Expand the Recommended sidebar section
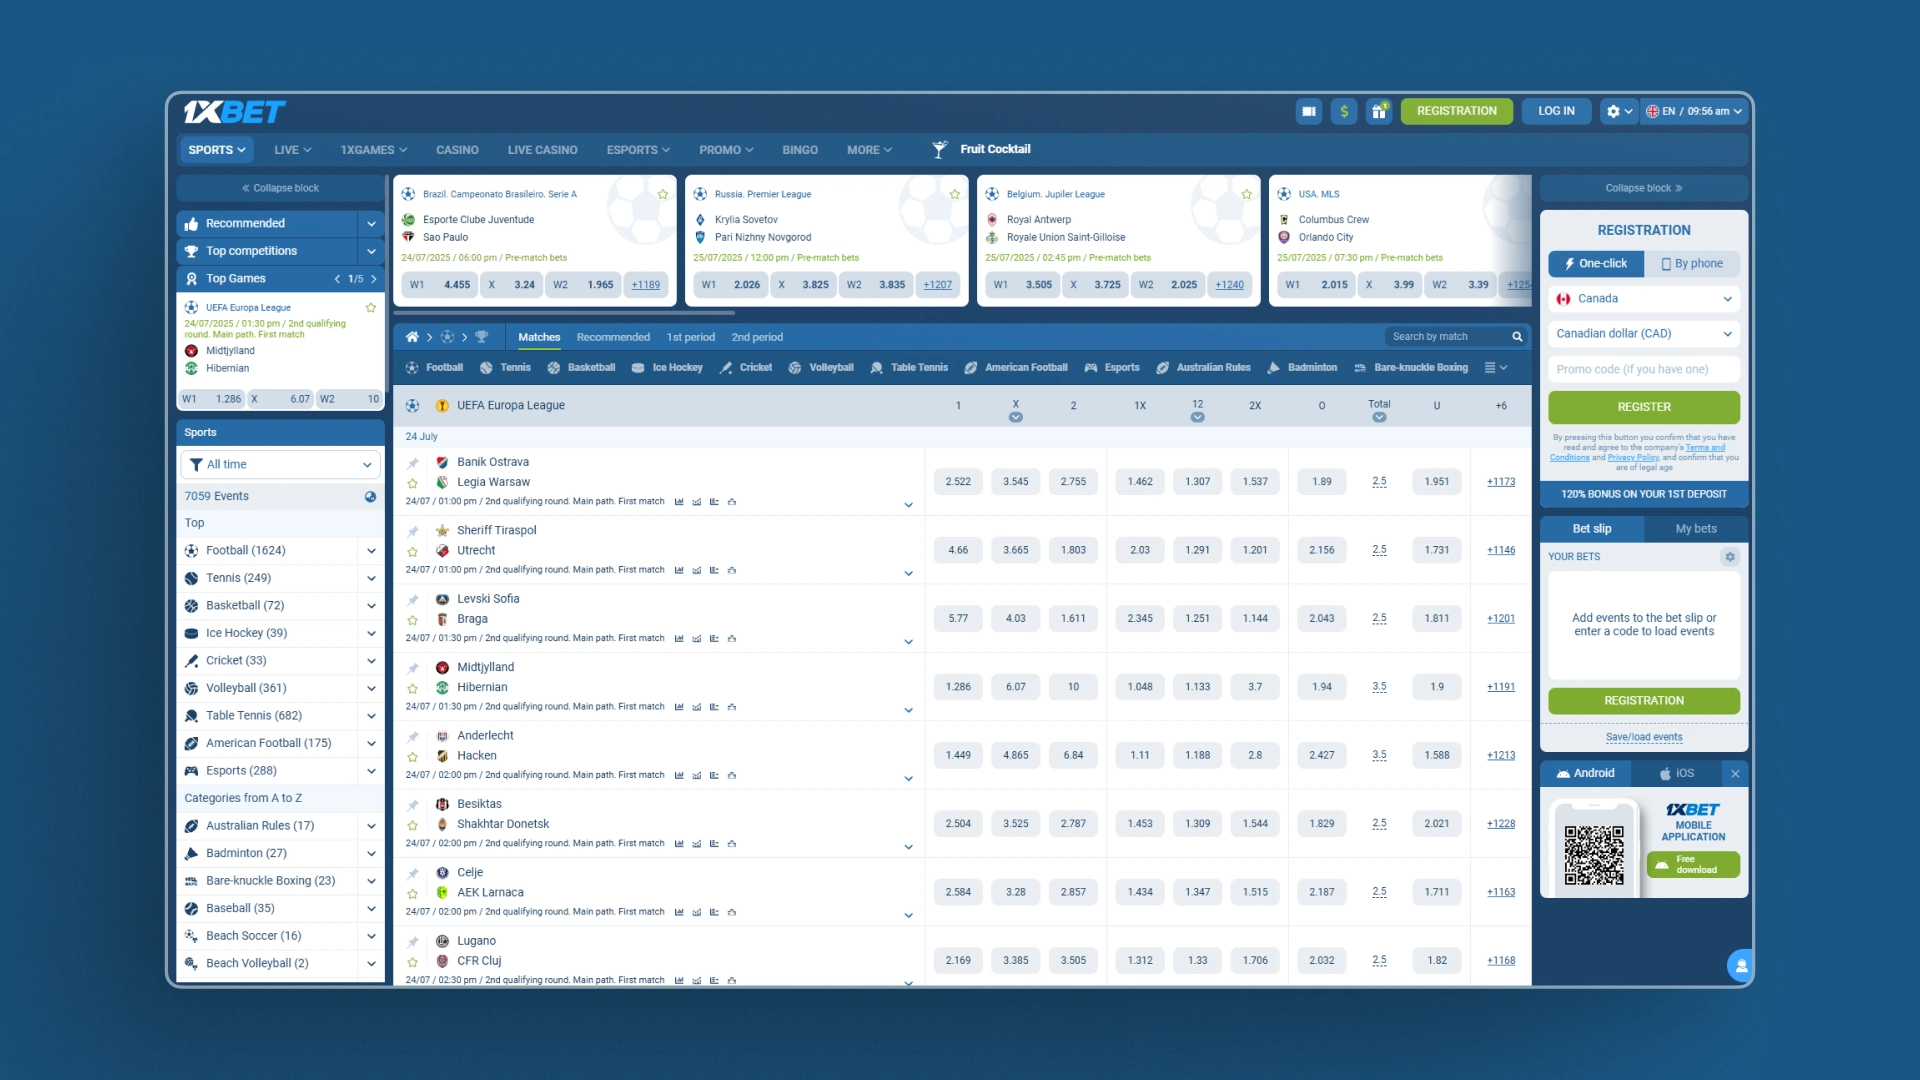This screenshot has height=1080, width=1920. pyautogui.click(x=371, y=224)
